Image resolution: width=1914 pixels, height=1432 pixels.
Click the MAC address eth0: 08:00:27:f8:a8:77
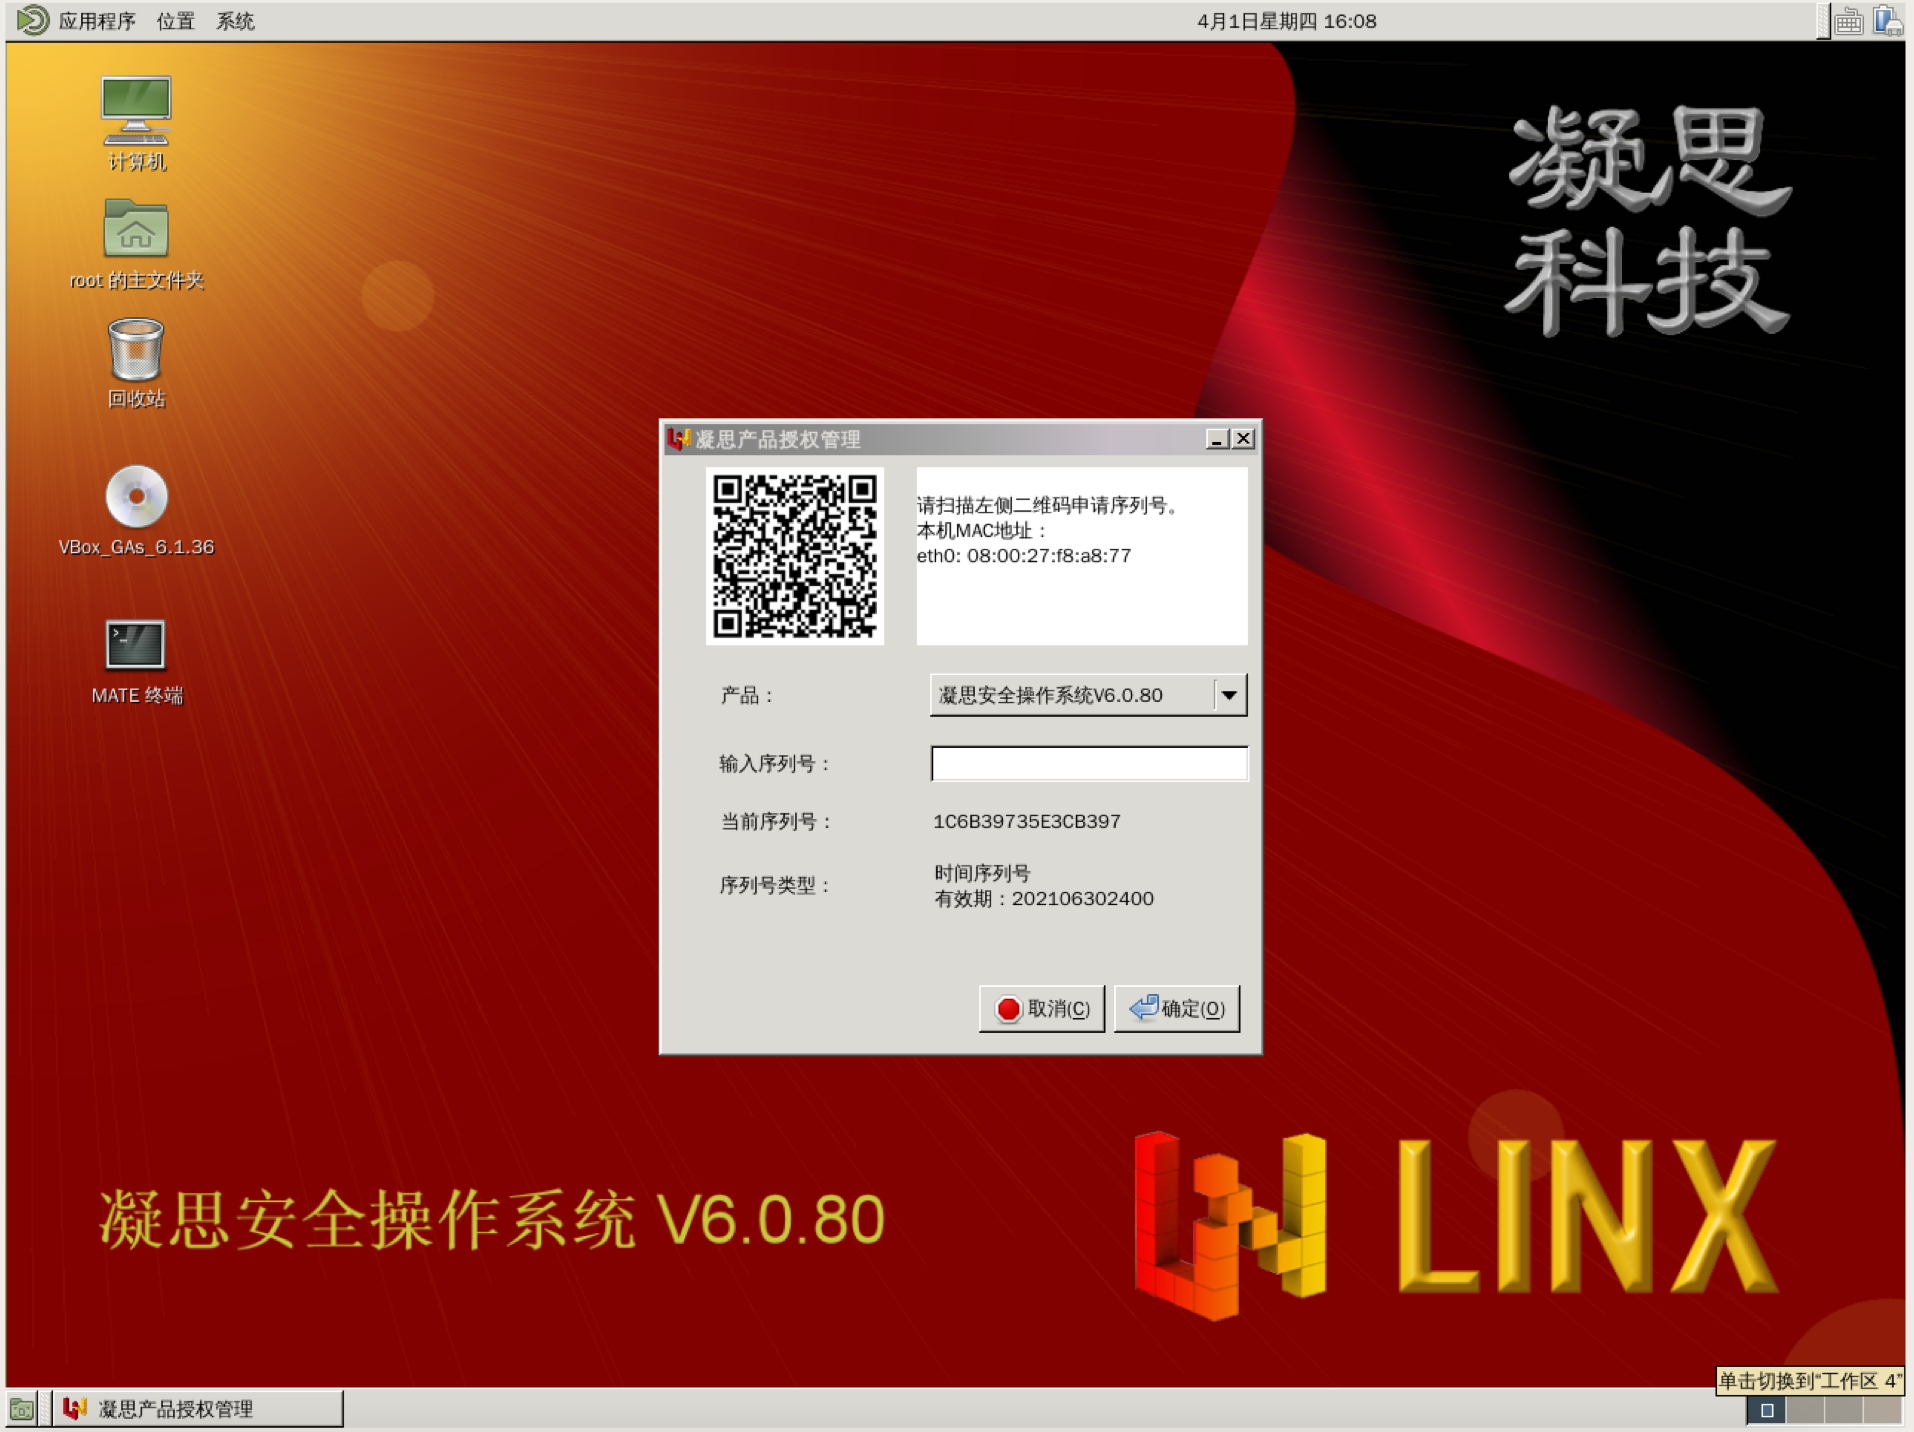(1023, 555)
